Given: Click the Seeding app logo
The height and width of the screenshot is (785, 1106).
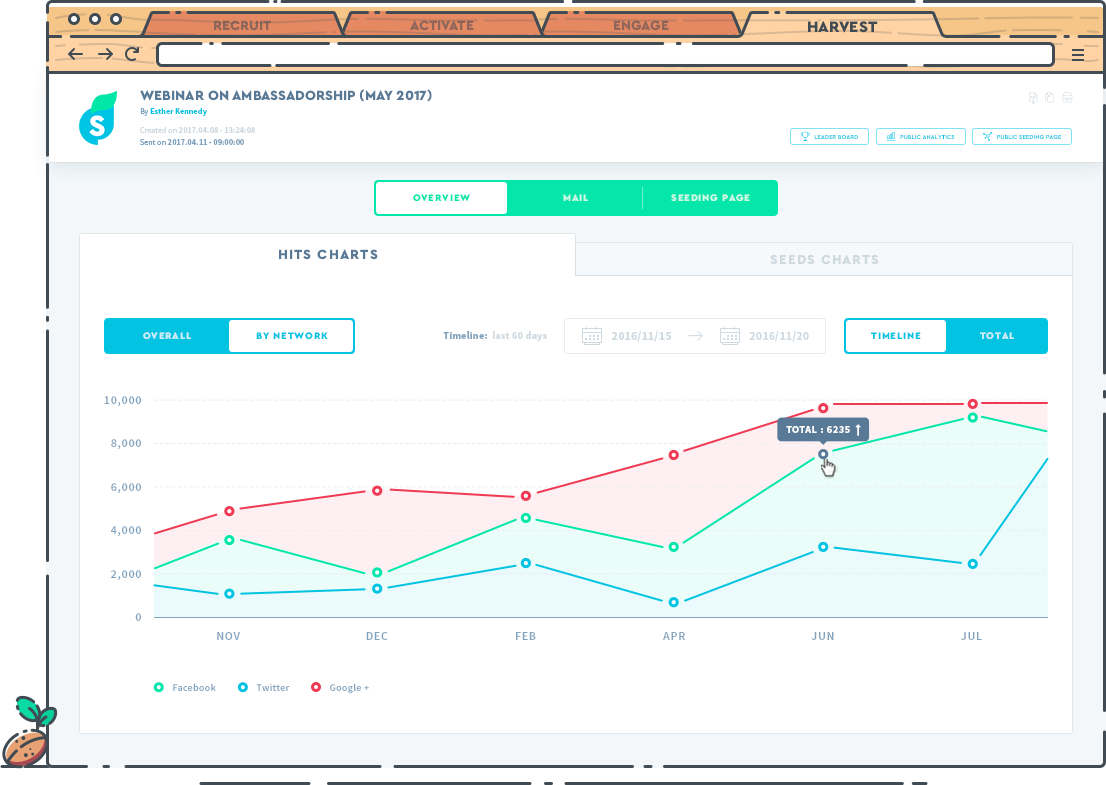Looking at the screenshot, I should point(97,119).
